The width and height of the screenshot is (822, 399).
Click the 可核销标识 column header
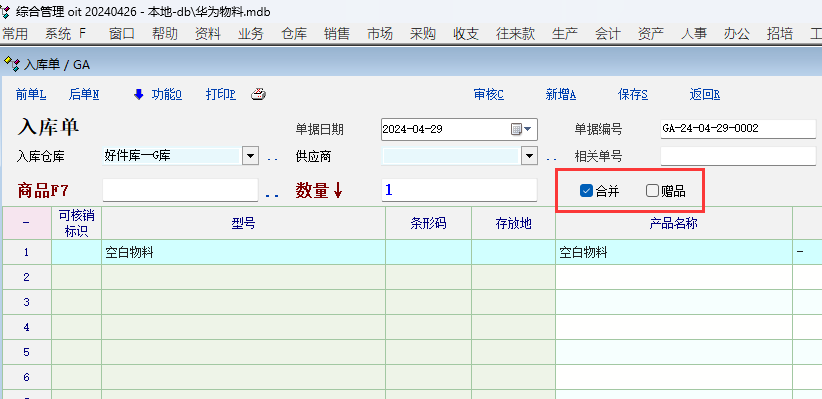point(77,223)
